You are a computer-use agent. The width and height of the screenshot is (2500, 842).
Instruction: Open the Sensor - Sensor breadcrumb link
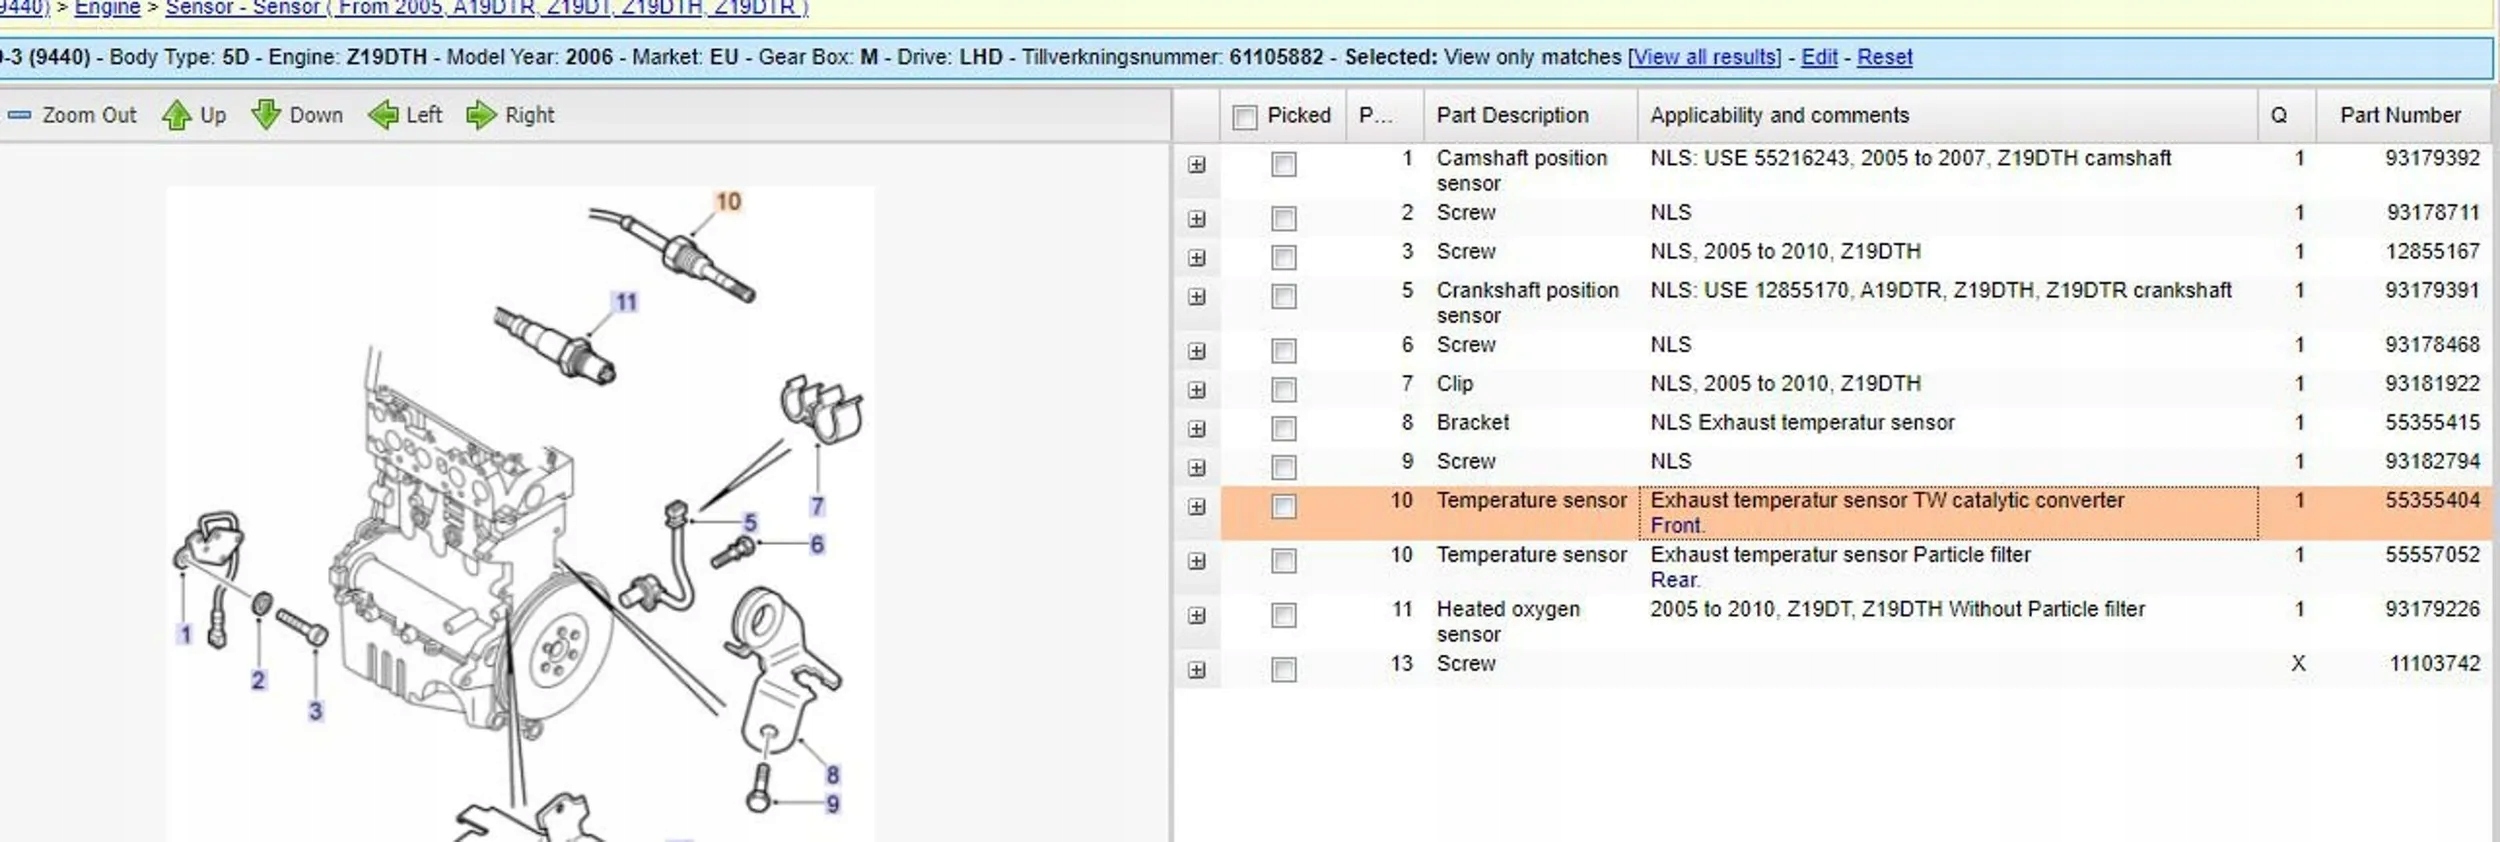point(487,8)
